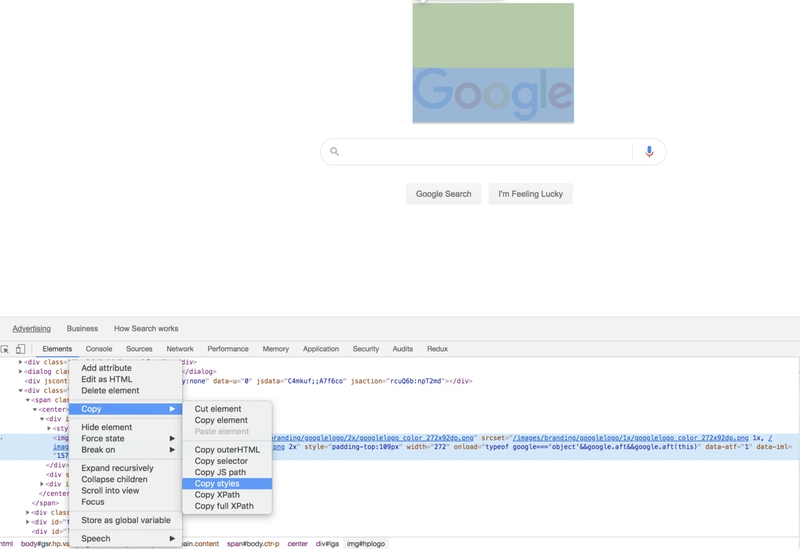This screenshot has height=549, width=800.
Task: Select Focus in context menu
Action: pos(126,502)
